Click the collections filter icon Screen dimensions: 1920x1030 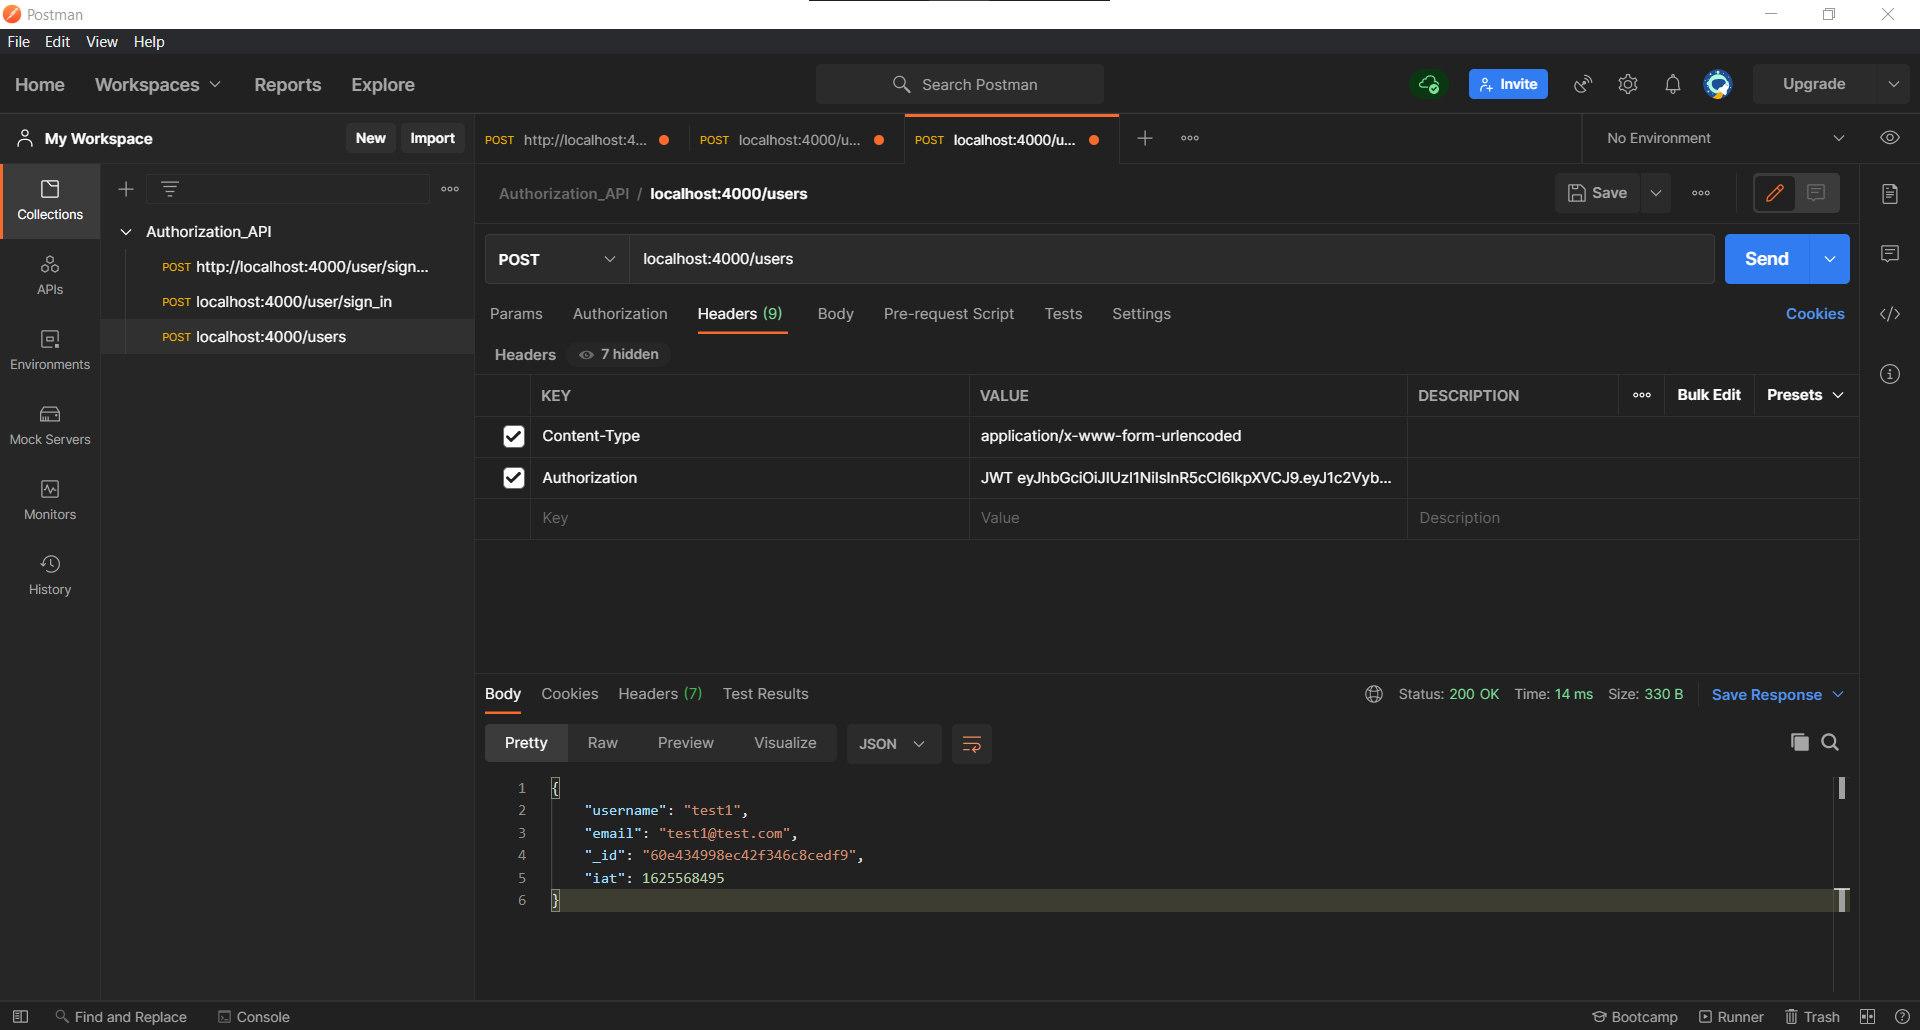(170, 189)
